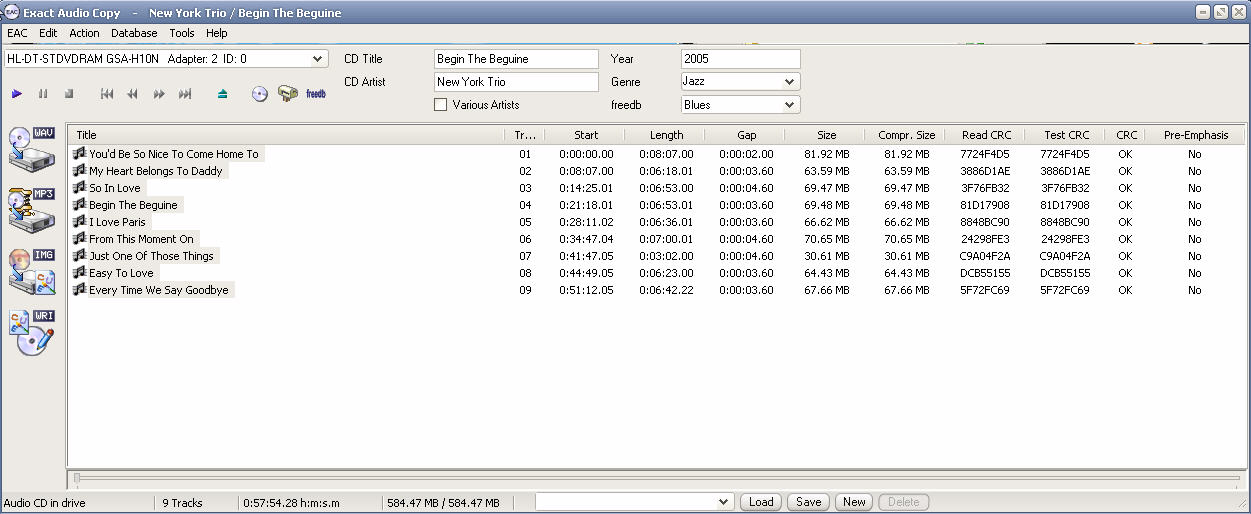Select track You'd Be So Nice To Come Home To

174,154
